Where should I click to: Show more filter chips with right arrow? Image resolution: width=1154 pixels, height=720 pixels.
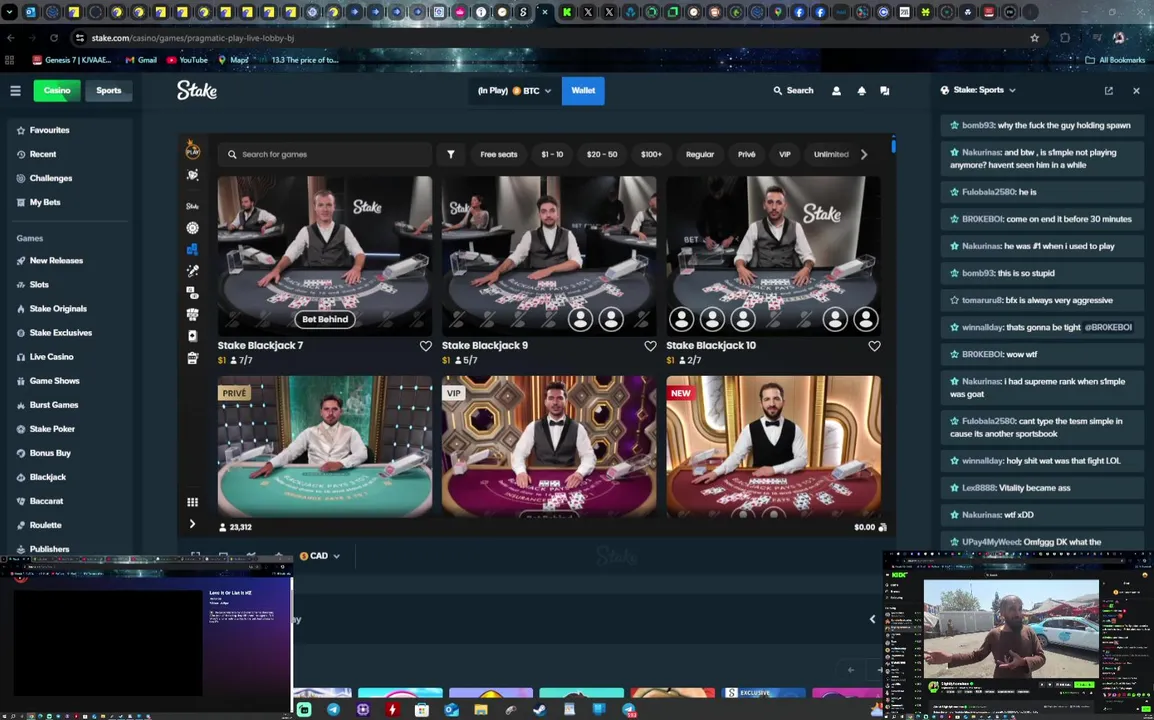(864, 155)
